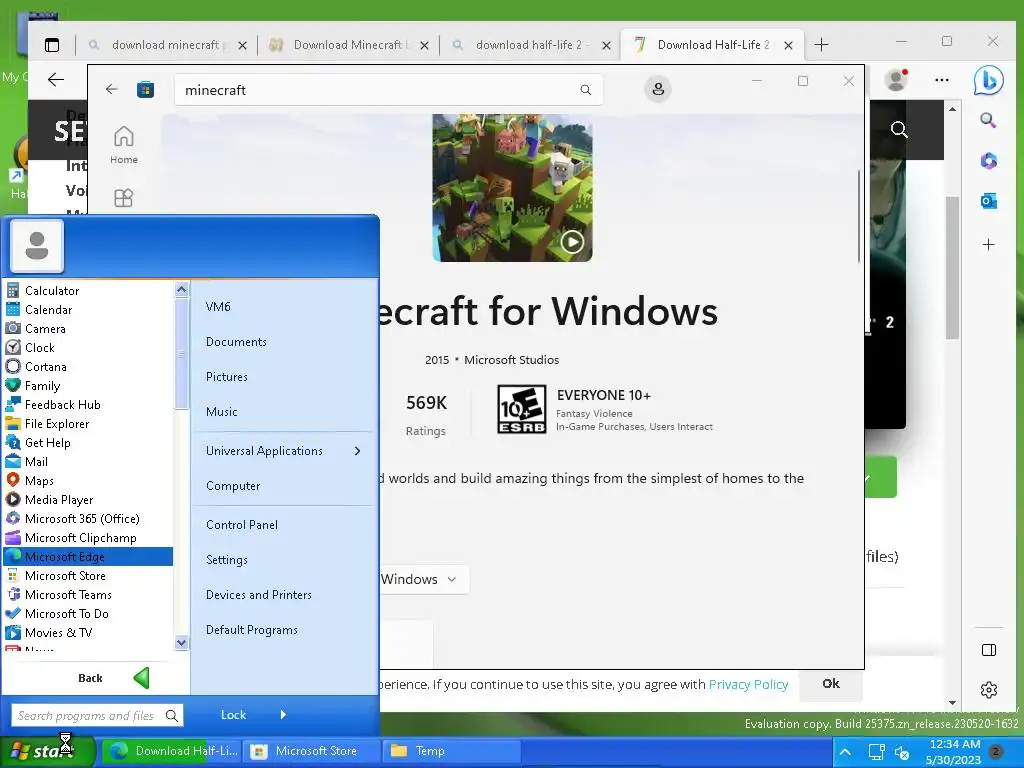Click the Store search magnifier icon

[x=586, y=90]
